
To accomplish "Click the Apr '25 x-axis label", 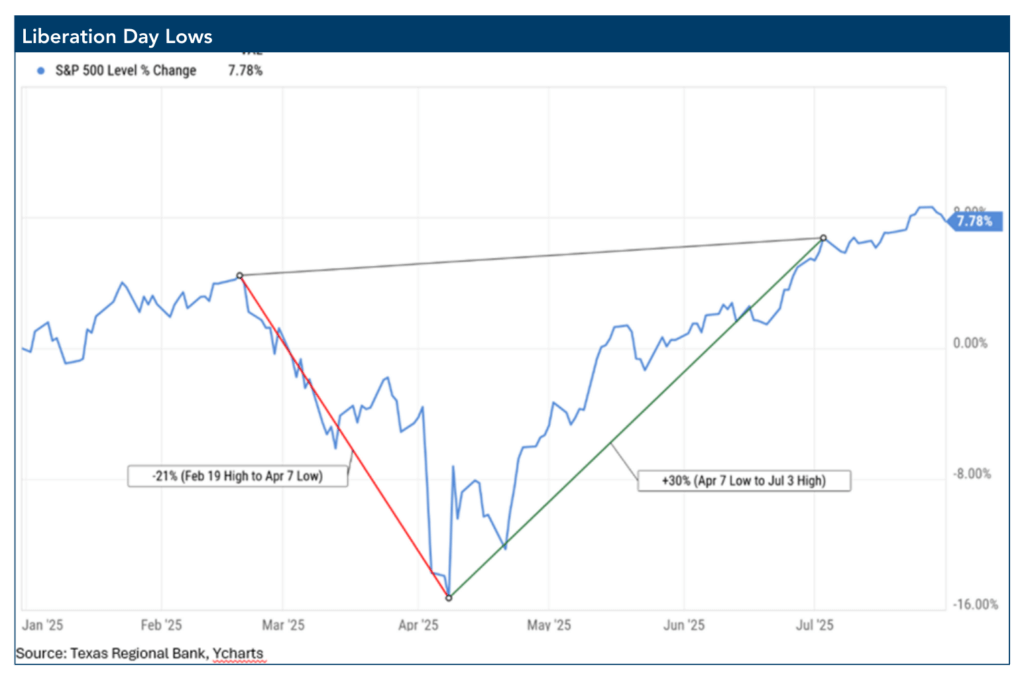I will click(x=419, y=625).
